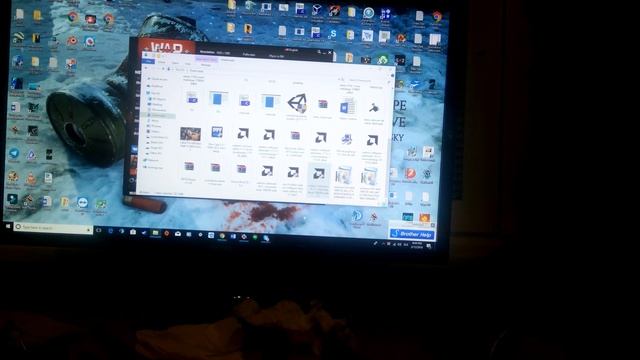This screenshot has height=360, width=640.
Task: Click the Explorer search field
Action: pyautogui.click(x=363, y=80)
